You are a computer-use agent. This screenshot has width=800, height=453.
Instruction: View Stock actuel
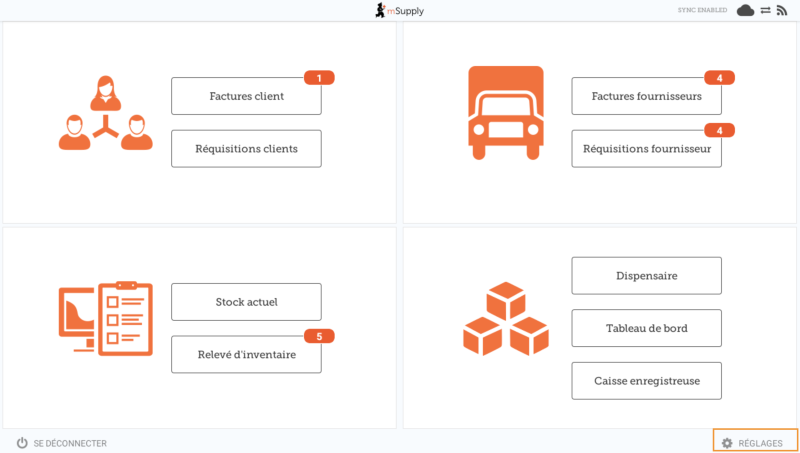point(246,302)
